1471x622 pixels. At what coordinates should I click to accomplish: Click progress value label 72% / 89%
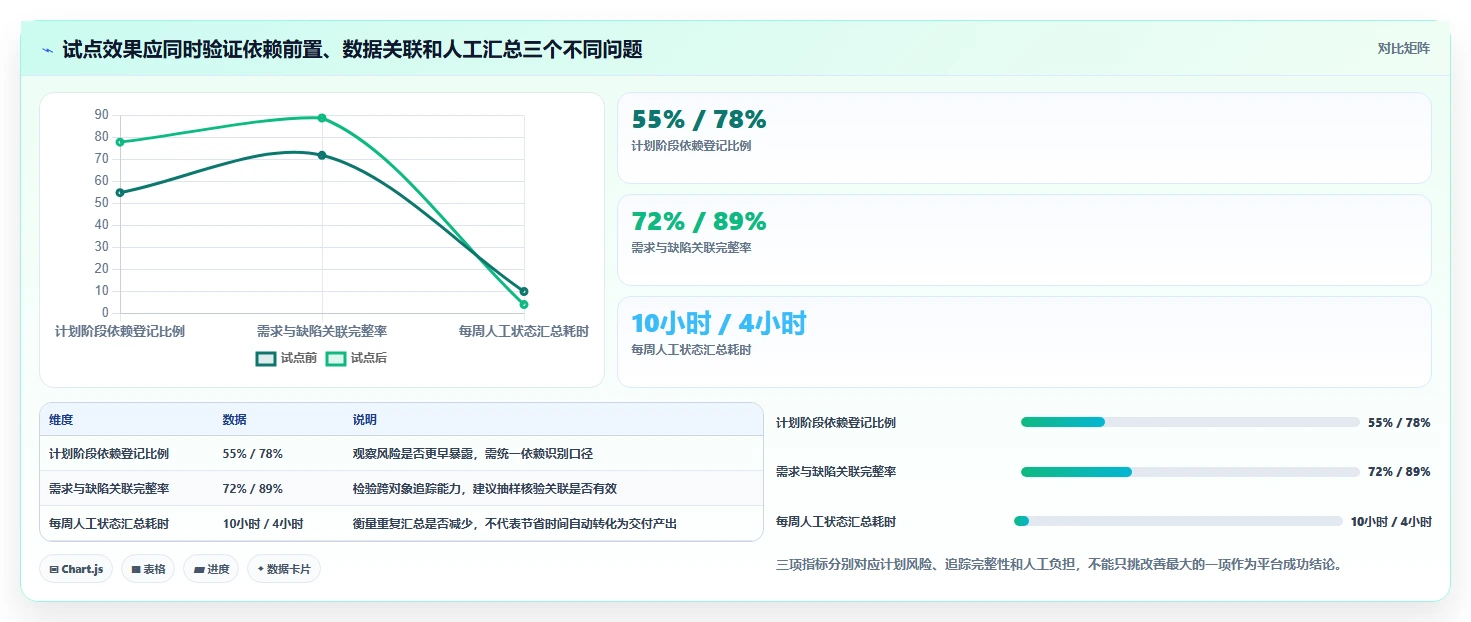[1399, 472]
